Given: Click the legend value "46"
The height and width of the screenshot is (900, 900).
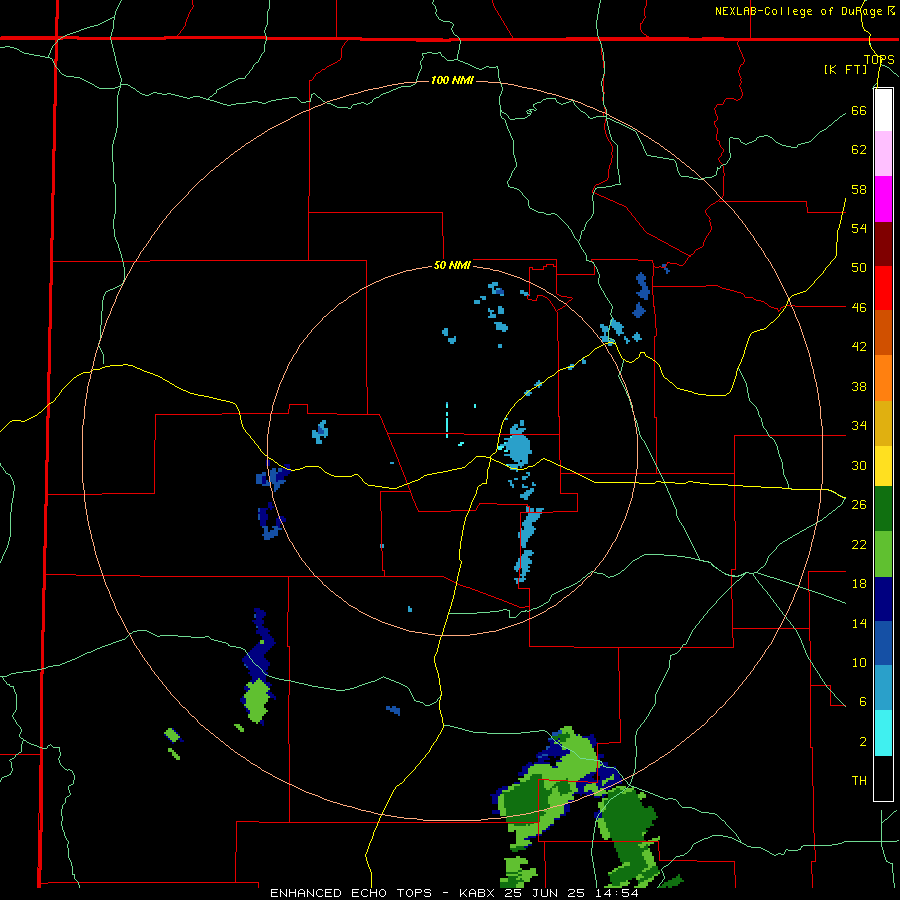Looking at the screenshot, I should coord(859,308).
